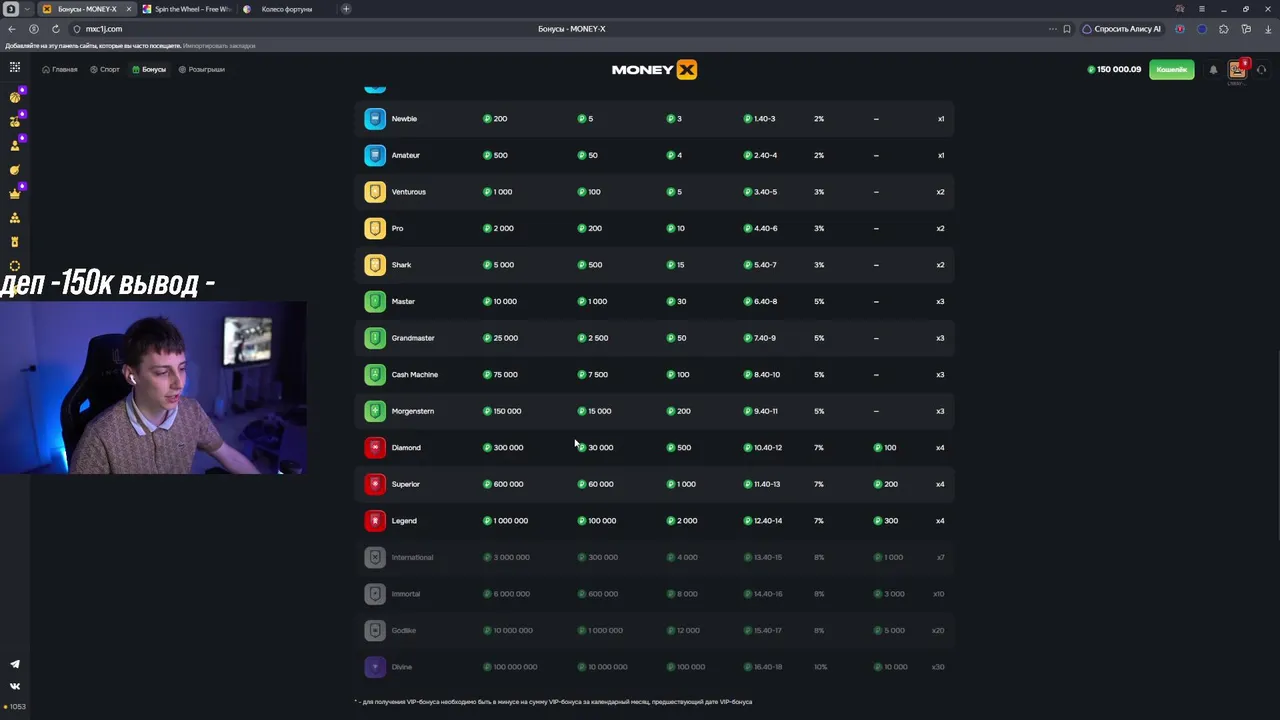Viewport: 1280px width, 720px height.
Task: Click Спросить Алису AI button
Action: click(1122, 29)
